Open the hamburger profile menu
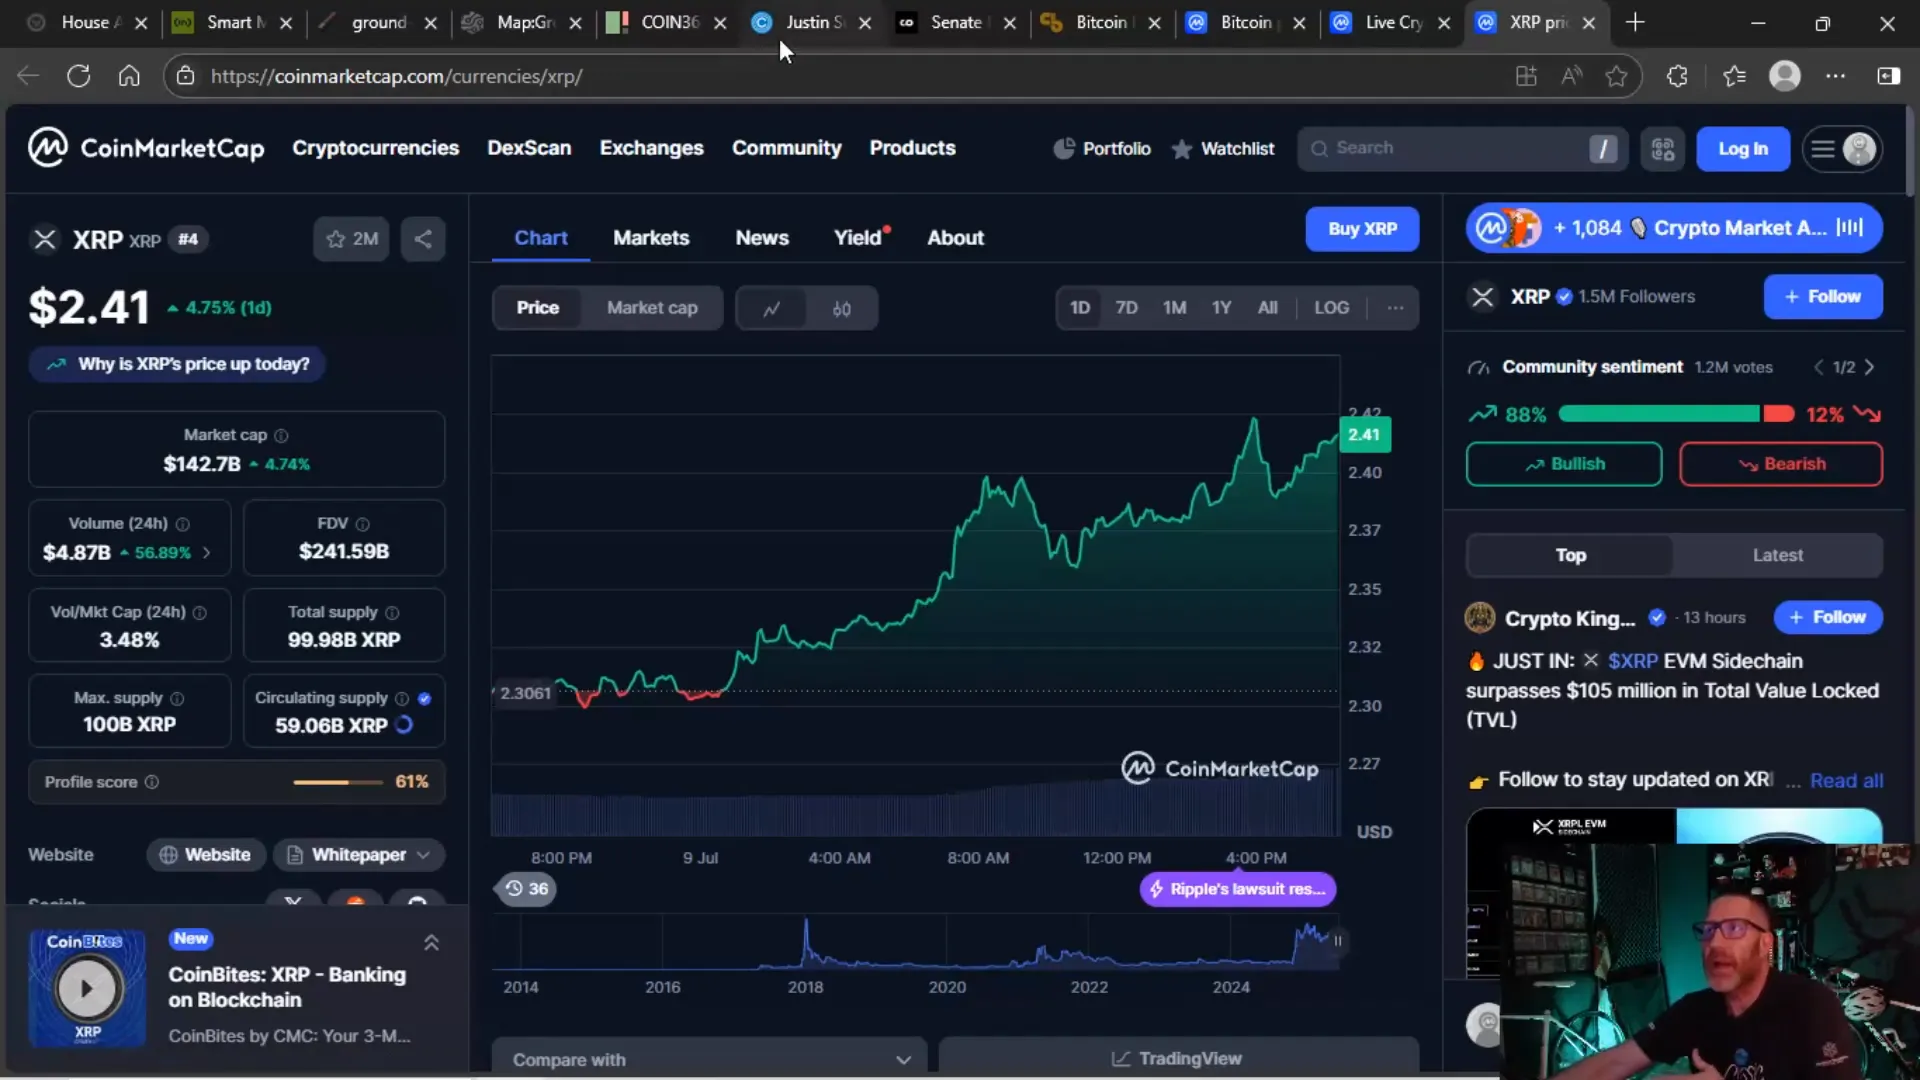The image size is (1920, 1080). [1842, 149]
